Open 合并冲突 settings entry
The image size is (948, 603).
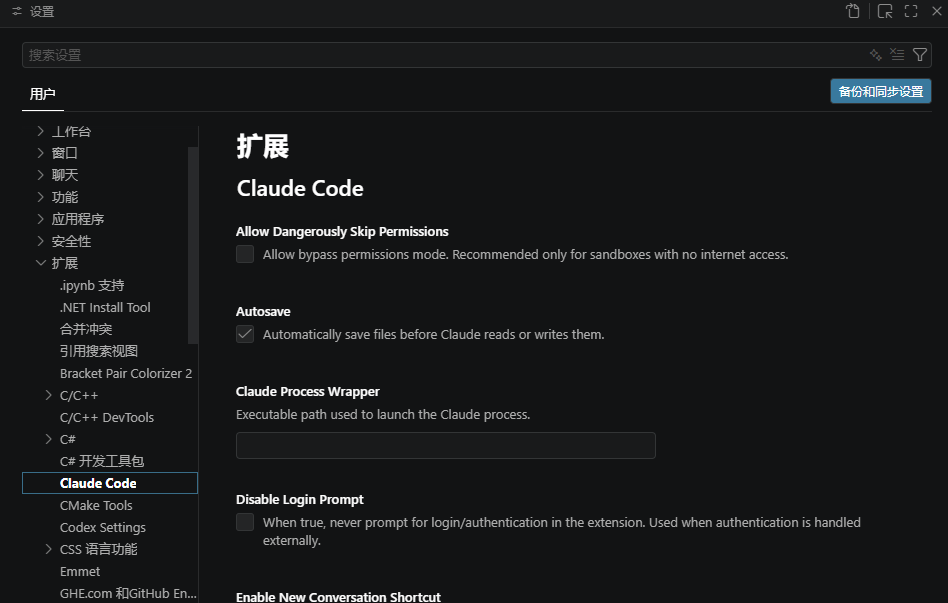86,329
